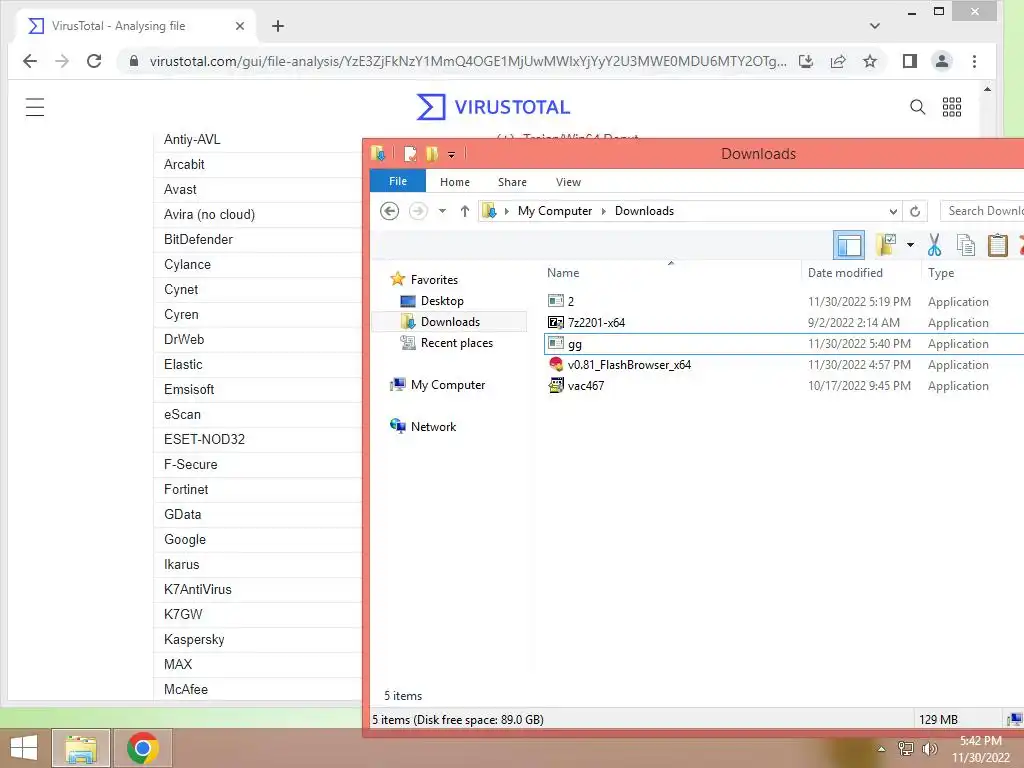1024x768 pixels.
Task: Click the network tray icon
Action: (x=906, y=748)
